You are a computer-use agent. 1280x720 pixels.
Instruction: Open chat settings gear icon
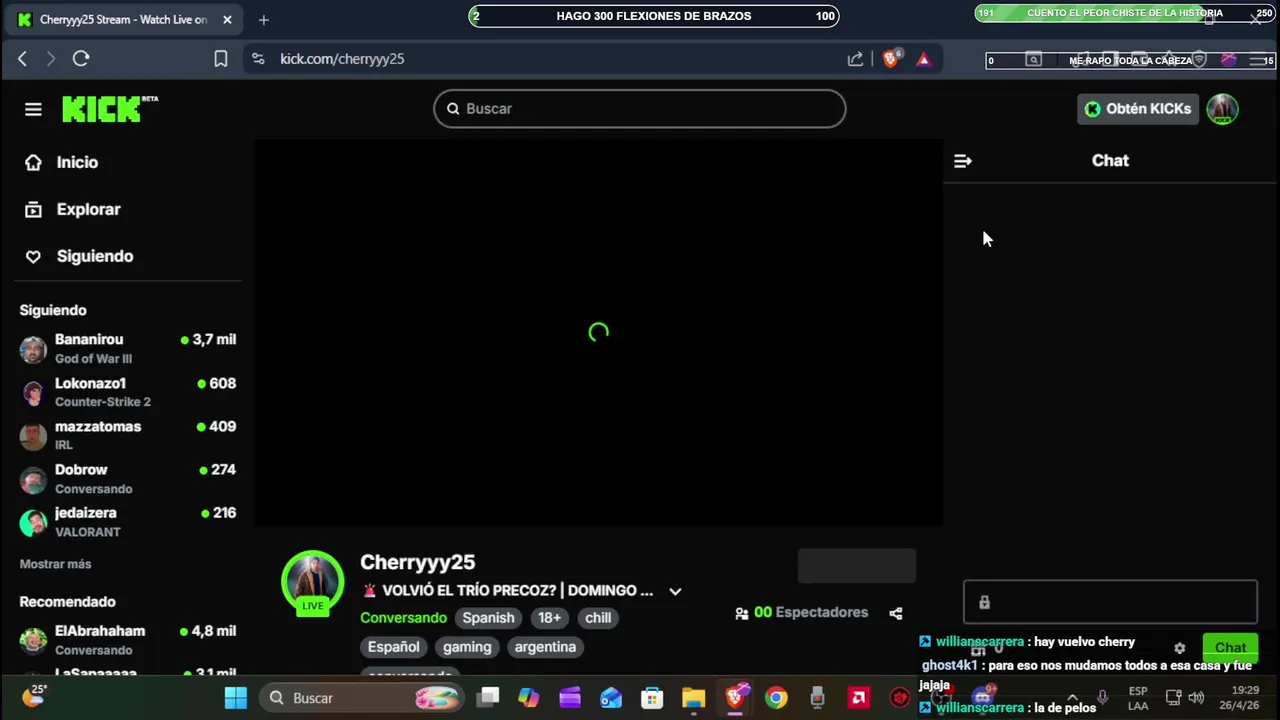click(x=1179, y=648)
